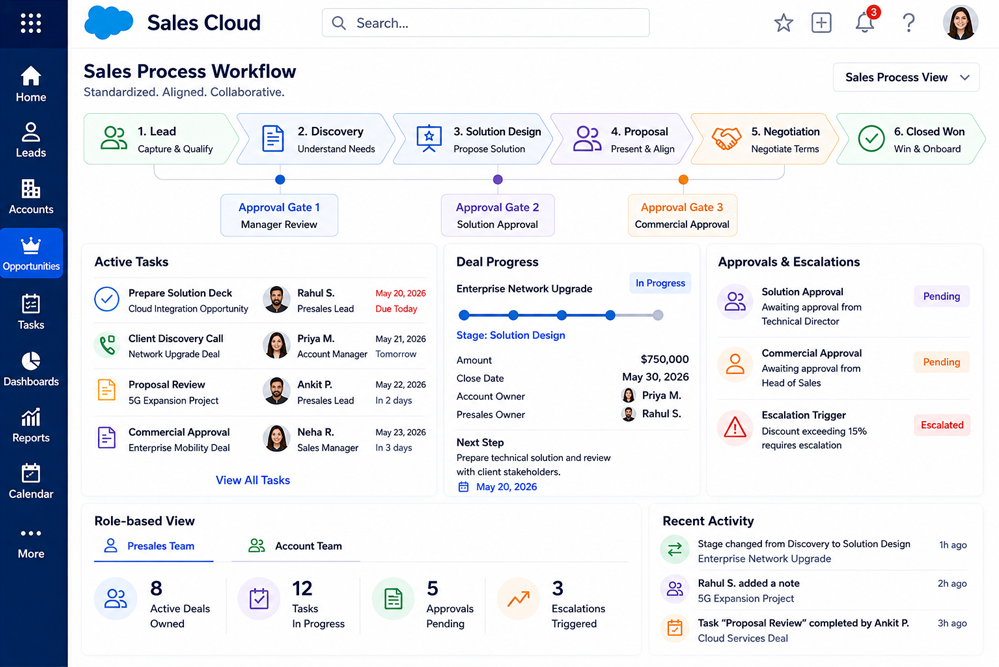Screen dimensions: 999x667
Task: Click the plus add-new icon in header
Action: [821, 23]
